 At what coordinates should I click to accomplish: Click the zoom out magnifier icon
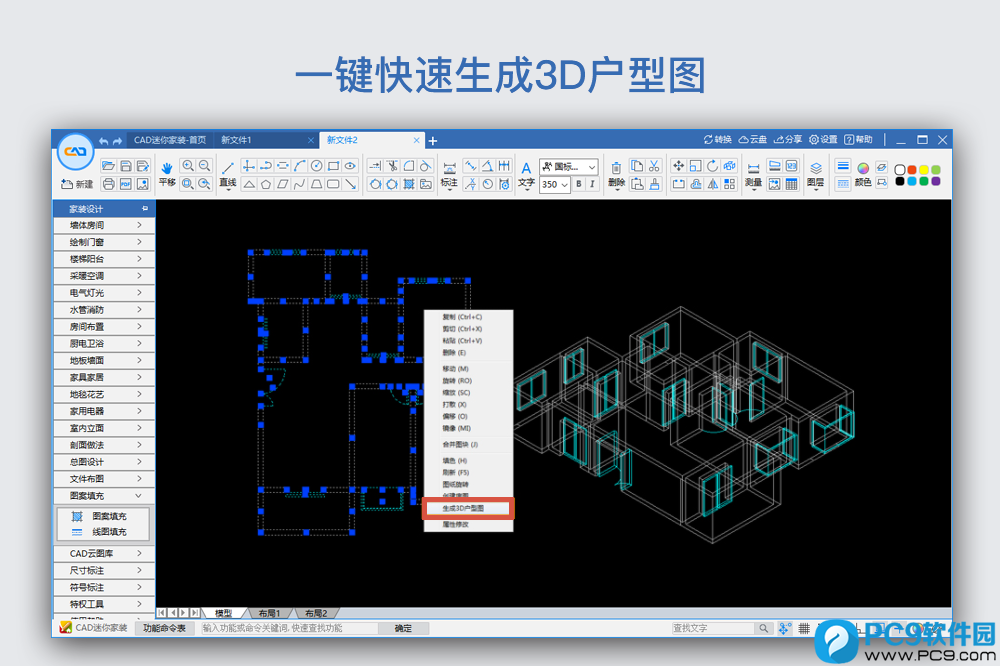(204, 166)
